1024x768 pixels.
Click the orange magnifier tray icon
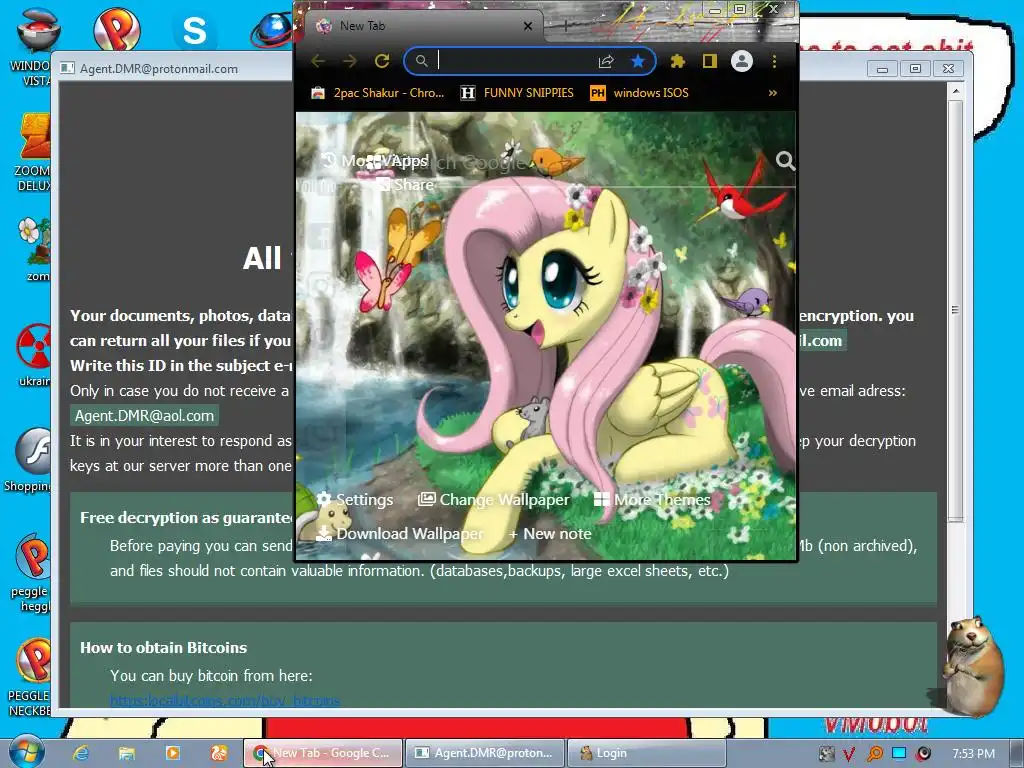coord(874,754)
